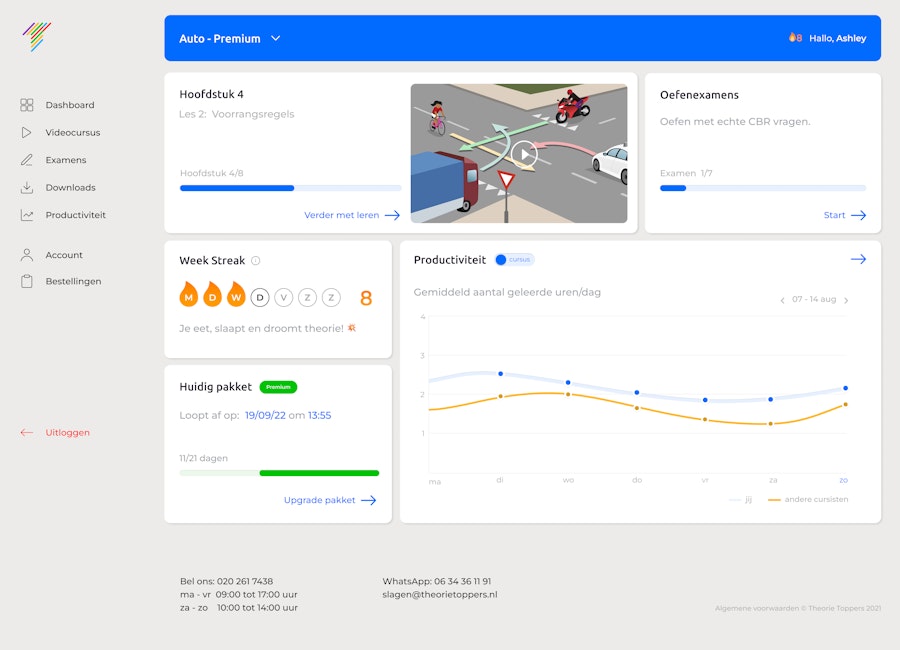
Task: Open the Productiviteit line-chart icon
Action: coord(26,214)
